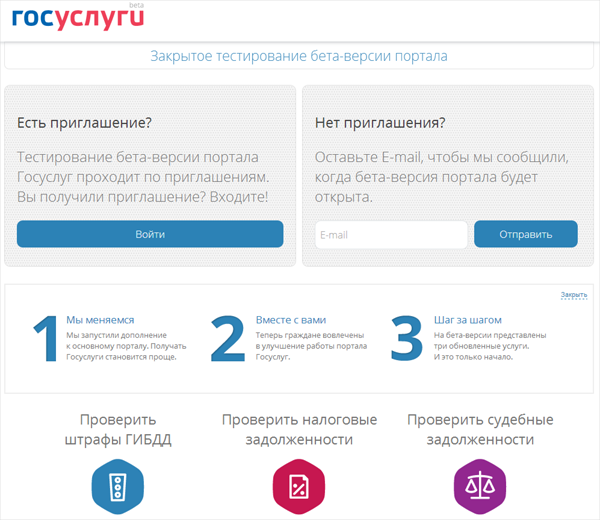Open Проверить налоговые задолженности title

[299, 429]
